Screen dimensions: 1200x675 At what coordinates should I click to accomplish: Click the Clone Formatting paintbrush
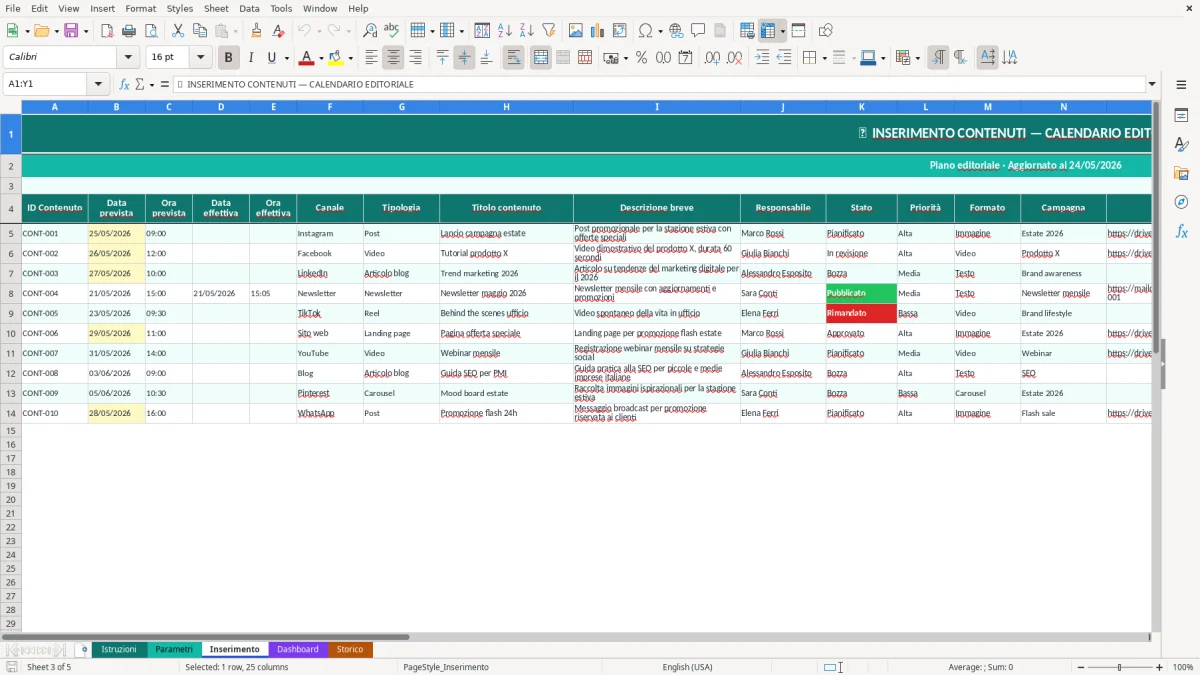[x=257, y=31]
